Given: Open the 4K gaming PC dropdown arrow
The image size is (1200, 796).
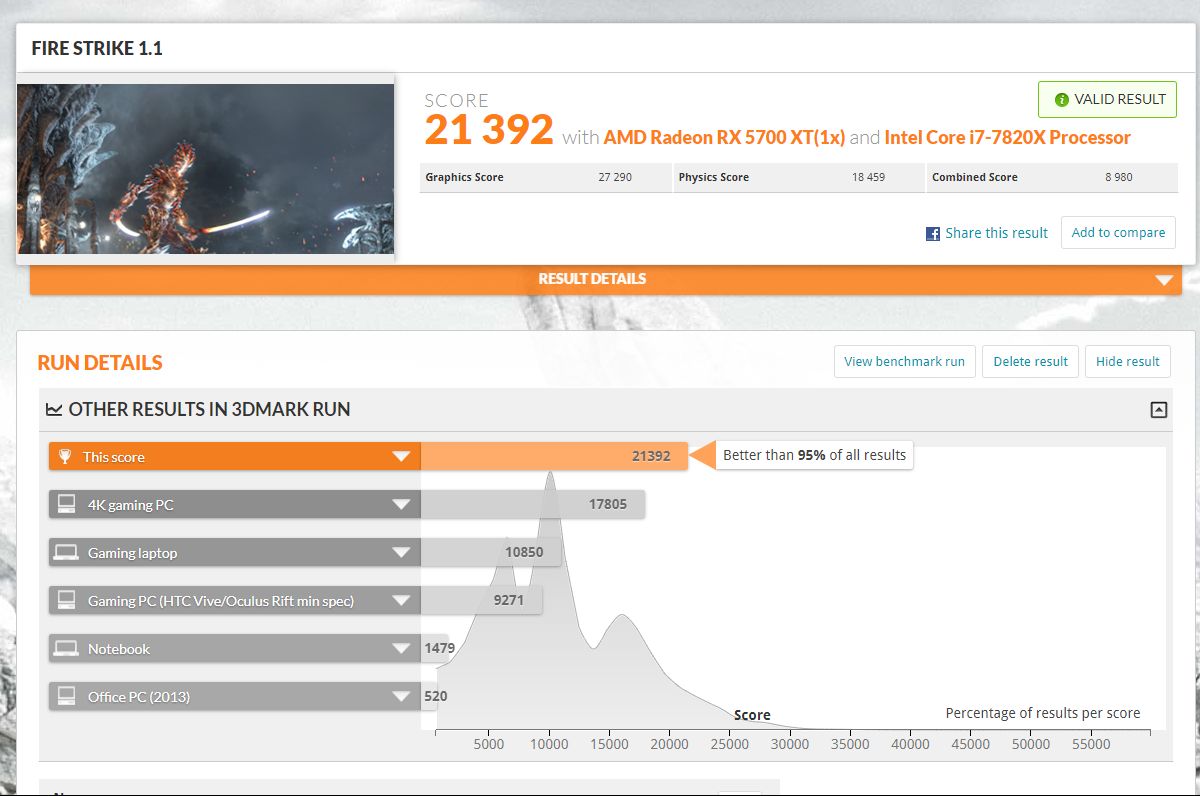Looking at the screenshot, I should [x=401, y=505].
